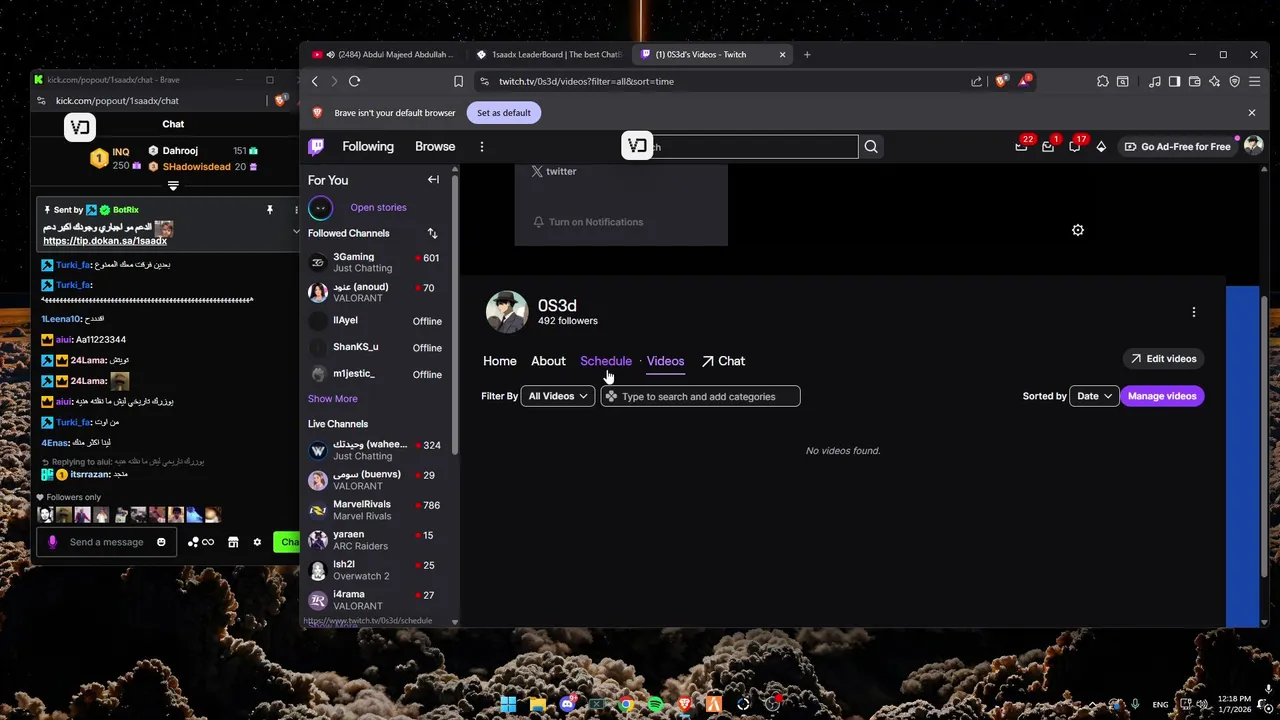The width and height of the screenshot is (1280, 720).
Task: Show hidden system tray icons chevron
Action: point(1093,705)
